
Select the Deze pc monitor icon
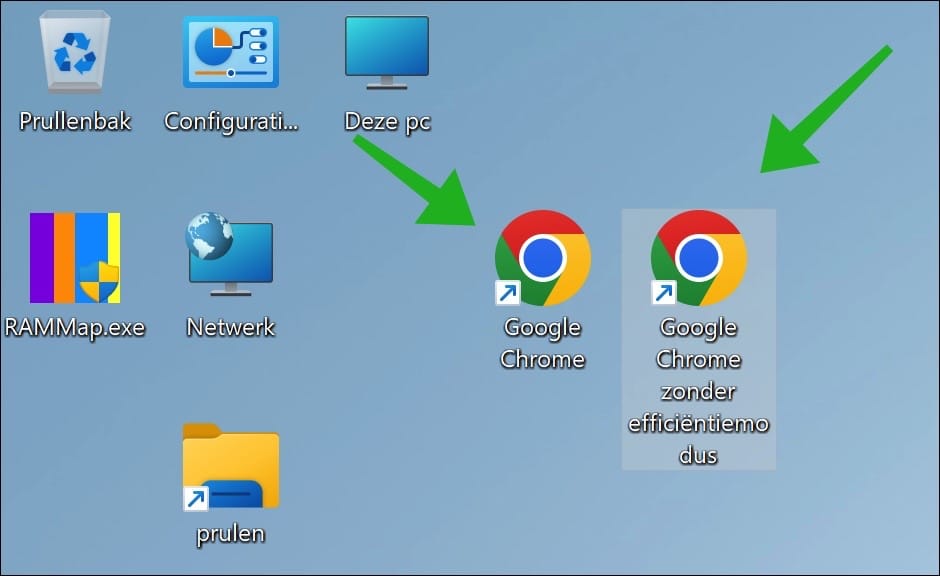[x=387, y=53]
